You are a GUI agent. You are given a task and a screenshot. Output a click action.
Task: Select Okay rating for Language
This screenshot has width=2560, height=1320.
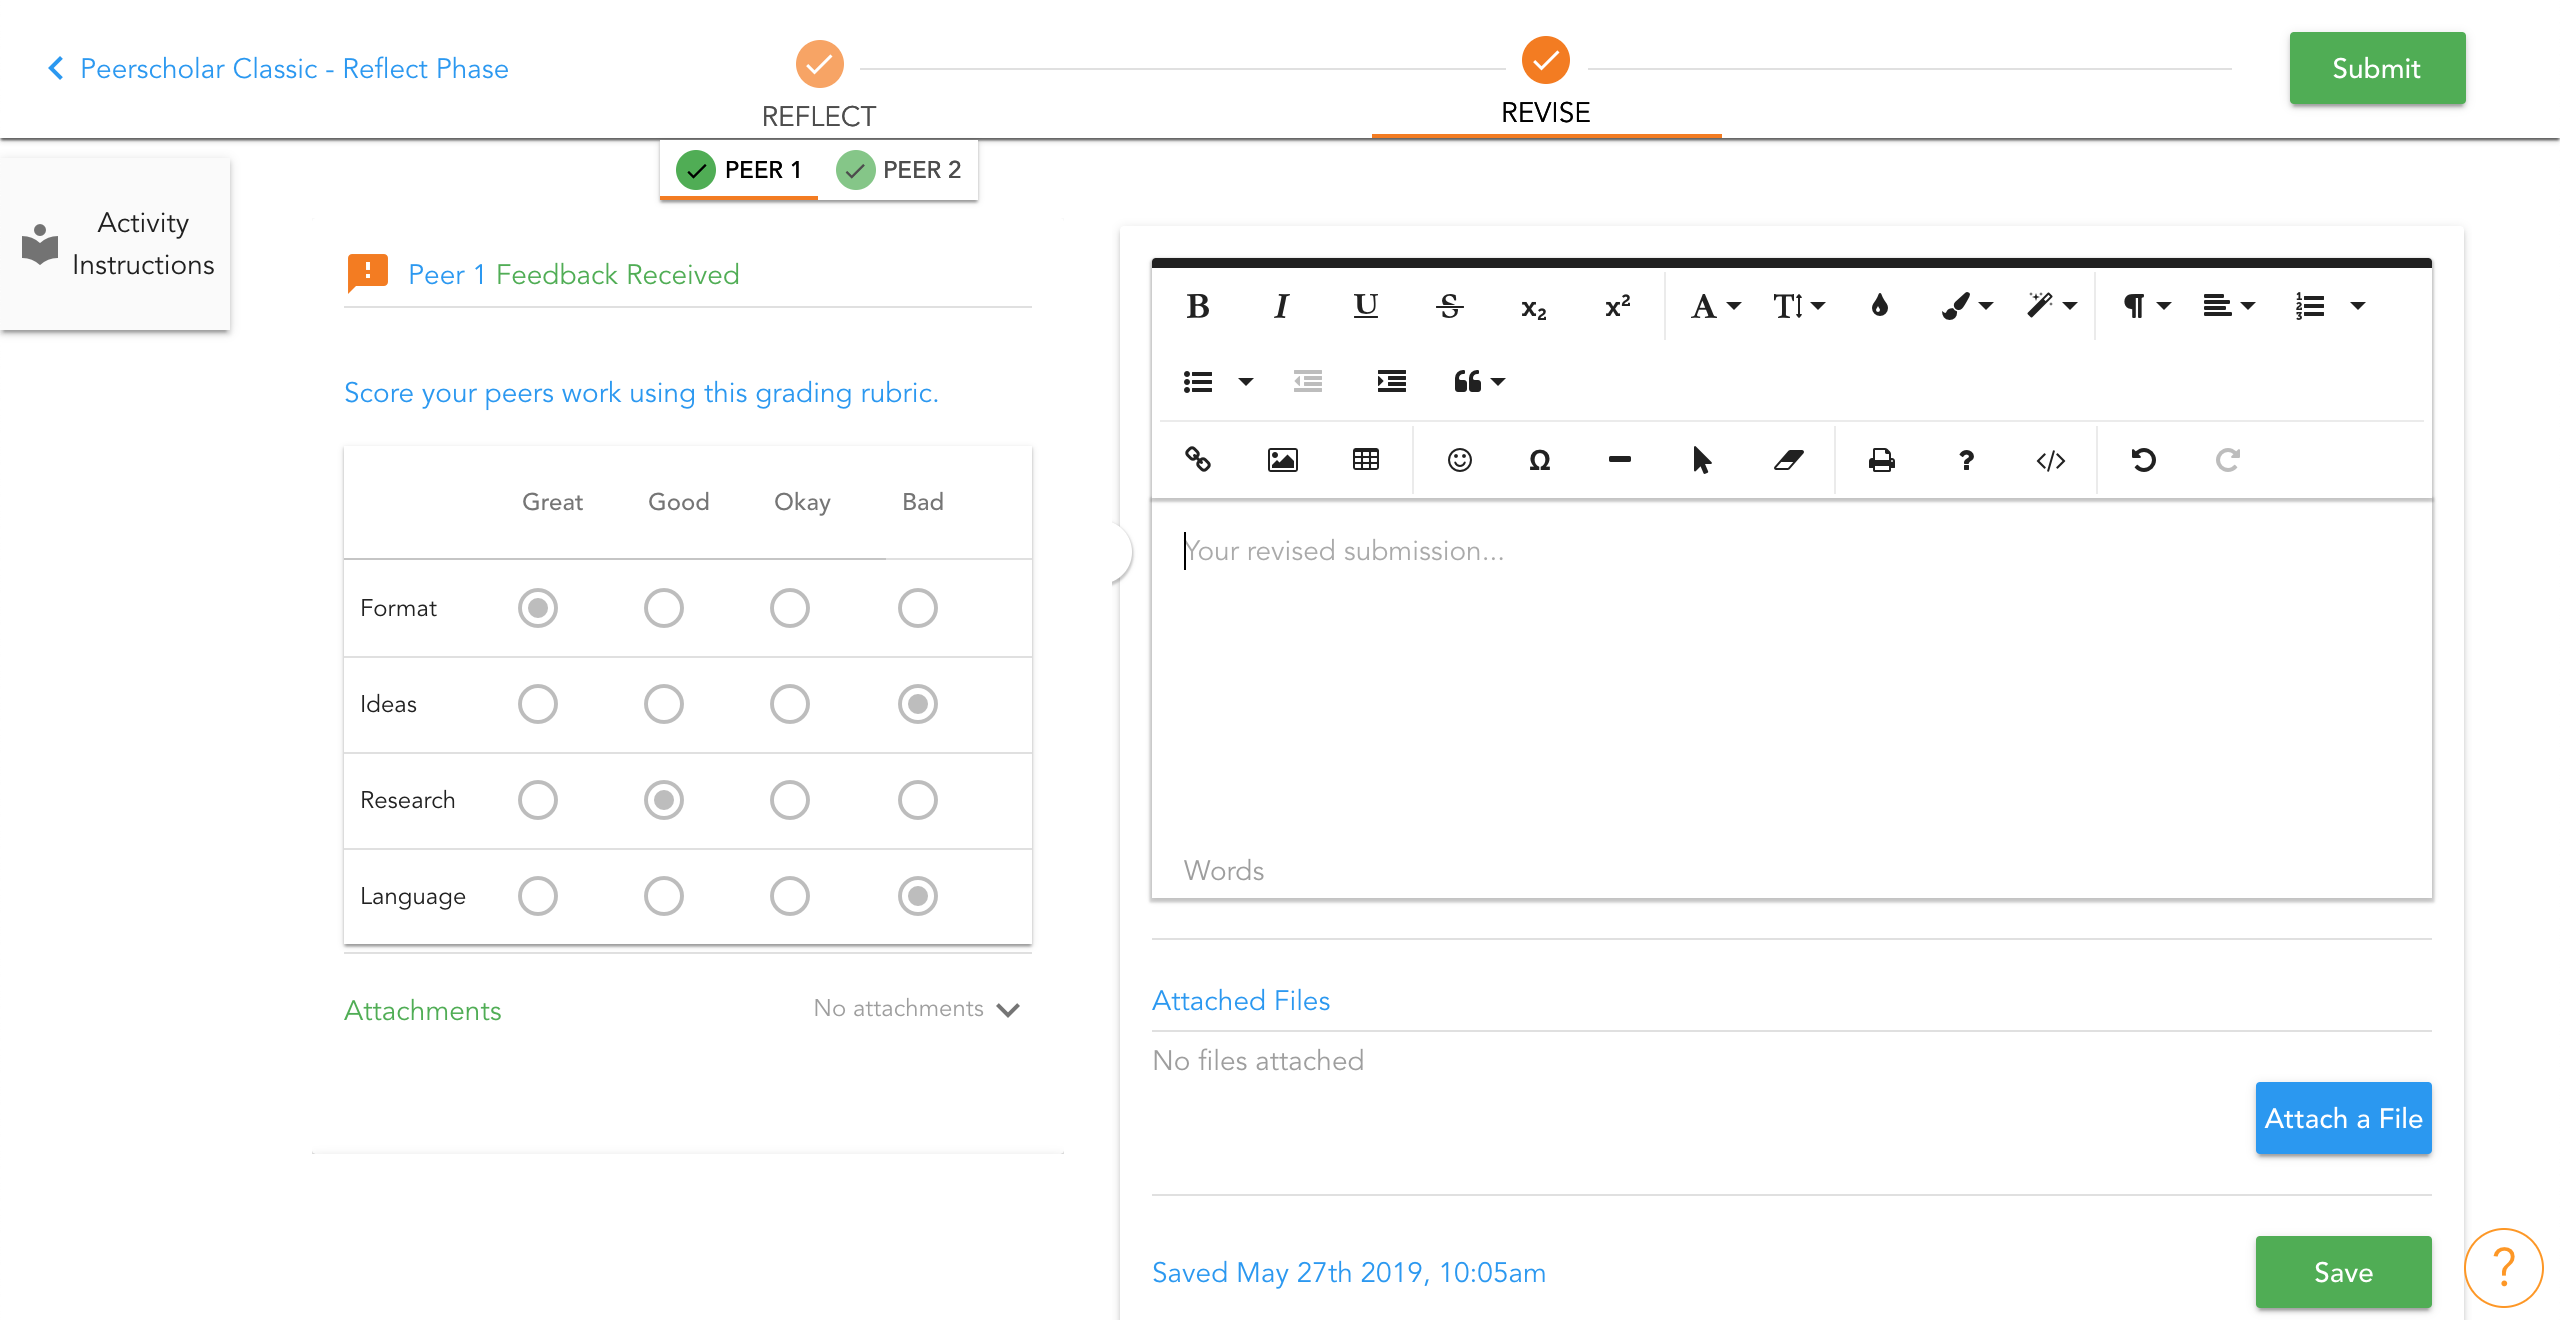coord(789,896)
